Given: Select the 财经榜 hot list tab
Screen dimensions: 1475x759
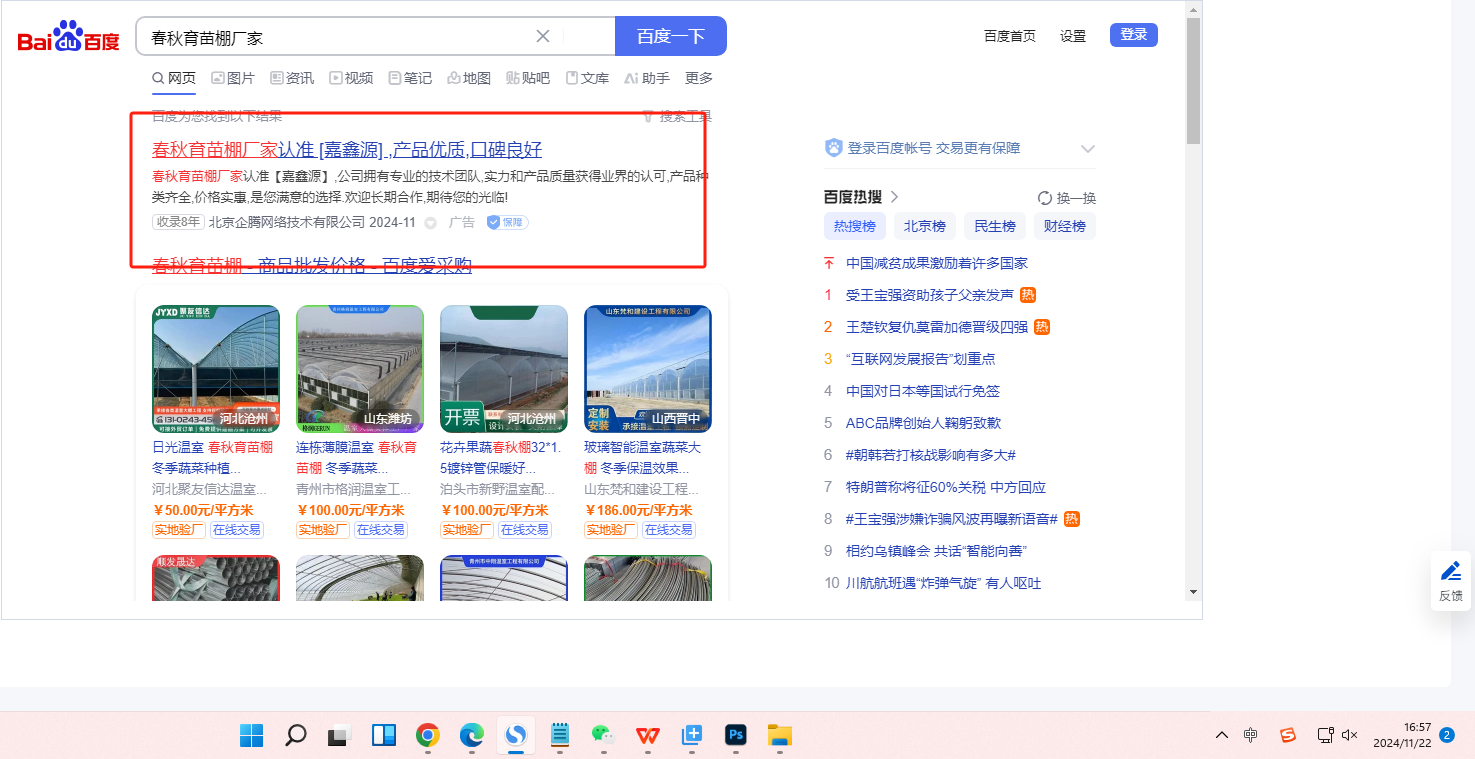Looking at the screenshot, I should click(1064, 226).
